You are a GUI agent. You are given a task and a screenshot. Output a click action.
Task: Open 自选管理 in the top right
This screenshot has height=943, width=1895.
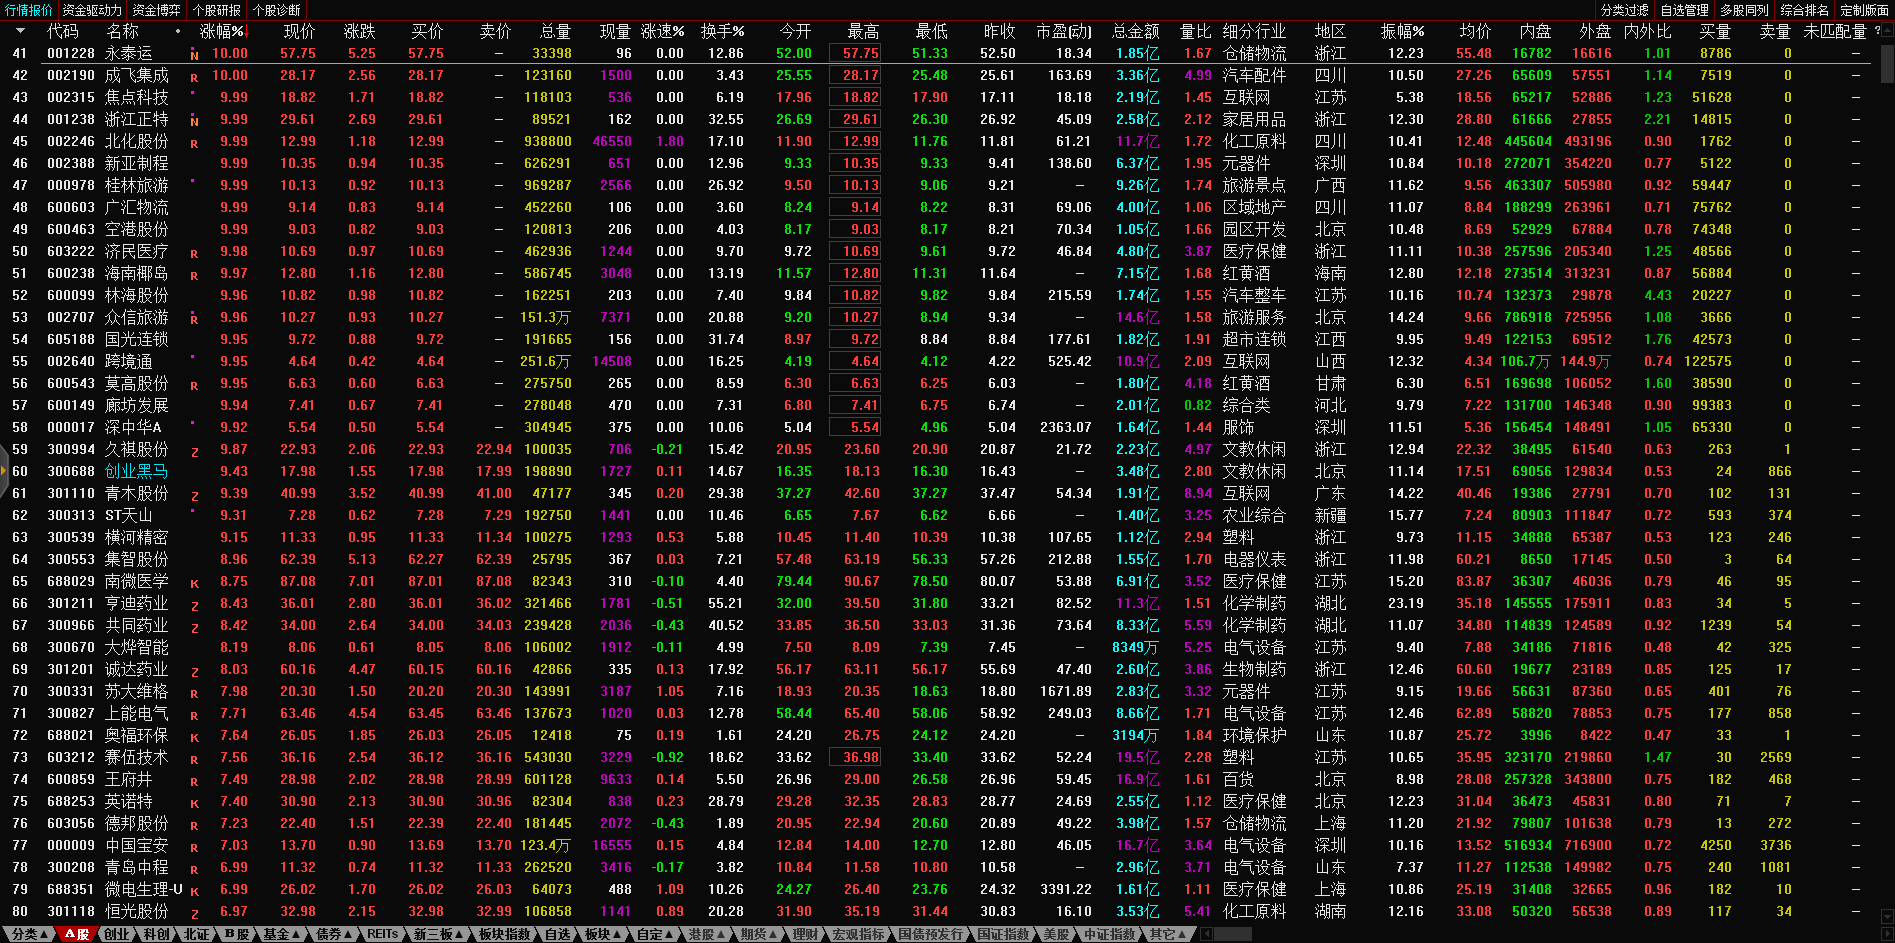click(1684, 10)
